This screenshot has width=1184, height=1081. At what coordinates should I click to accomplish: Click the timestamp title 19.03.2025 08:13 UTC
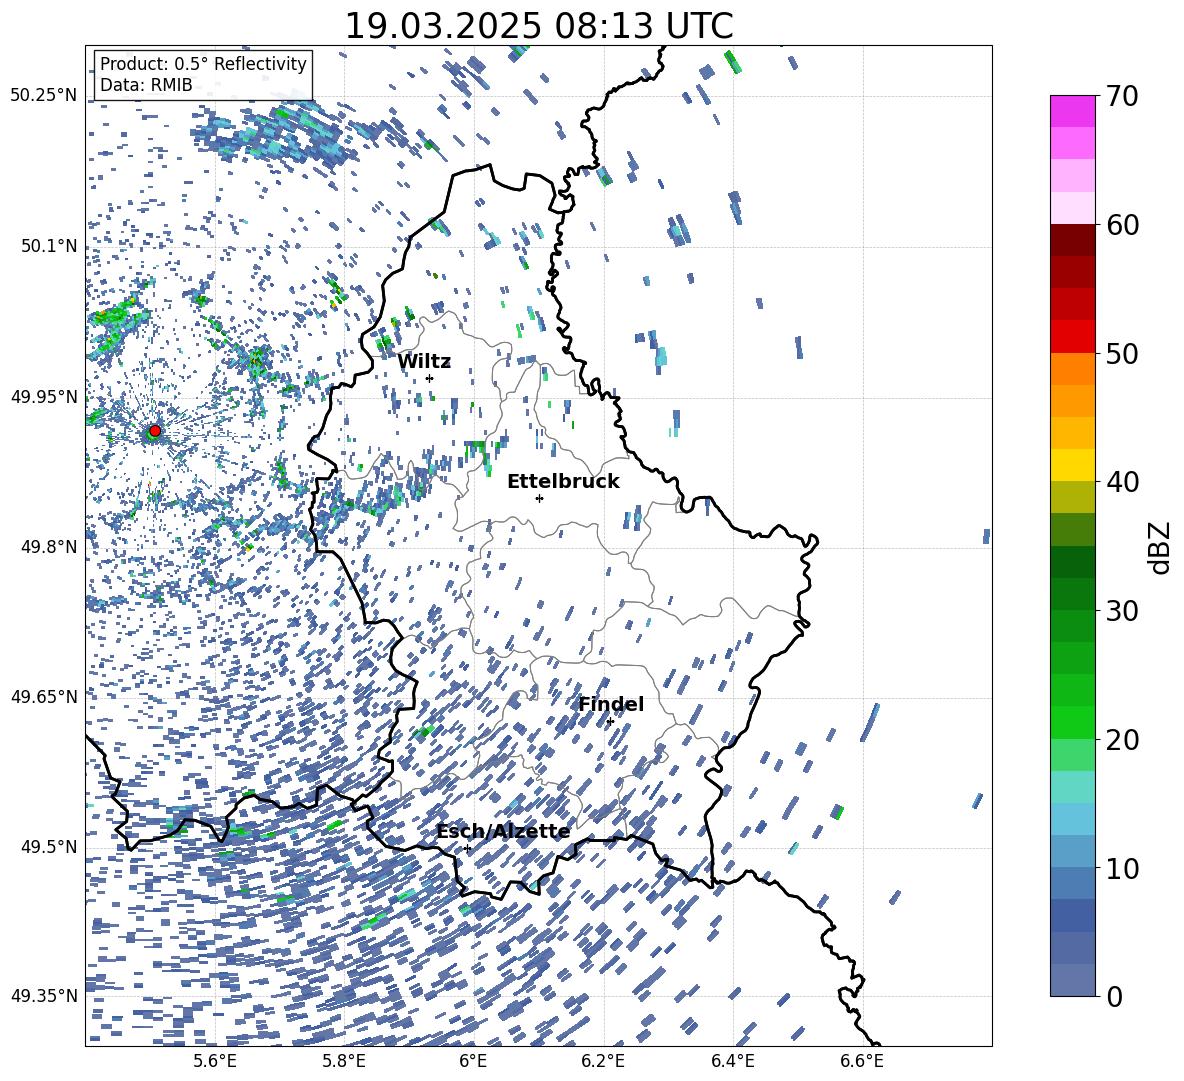538,26
